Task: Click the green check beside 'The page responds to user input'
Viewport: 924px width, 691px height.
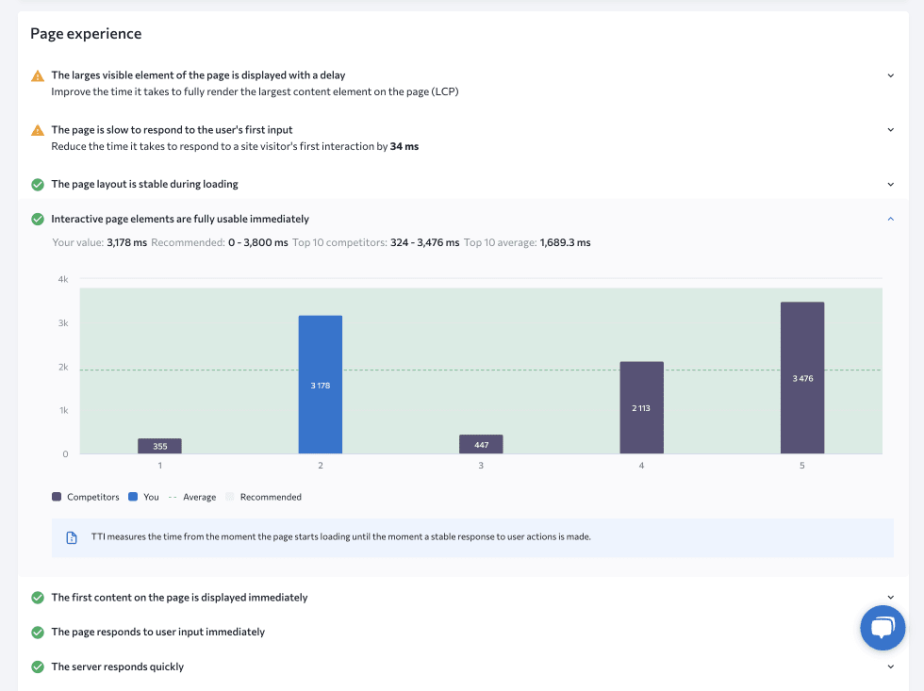Action: 39,632
